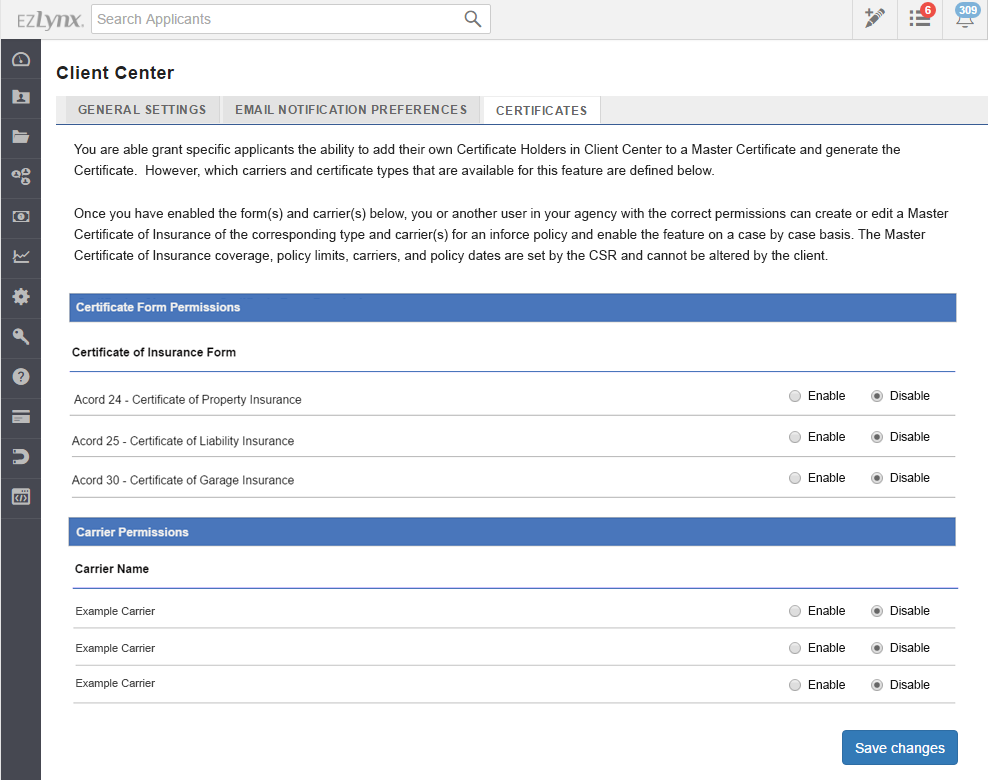This screenshot has height=780, width=988.
Task: Select Disable for Acord 30 Garage Insurance
Action: pos(876,478)
